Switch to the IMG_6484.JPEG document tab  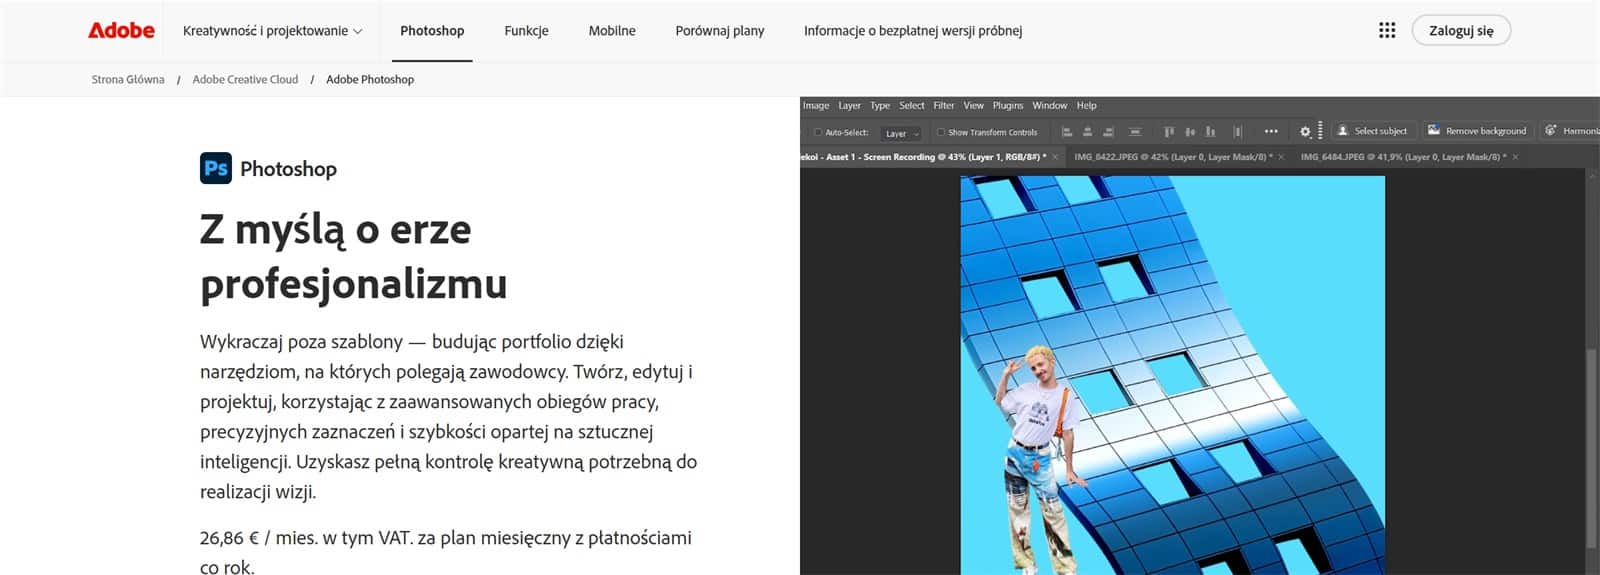click(1402, 157)
